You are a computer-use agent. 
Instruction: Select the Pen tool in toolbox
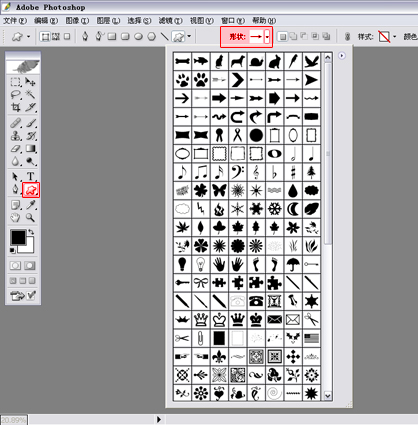pos(15,190)
